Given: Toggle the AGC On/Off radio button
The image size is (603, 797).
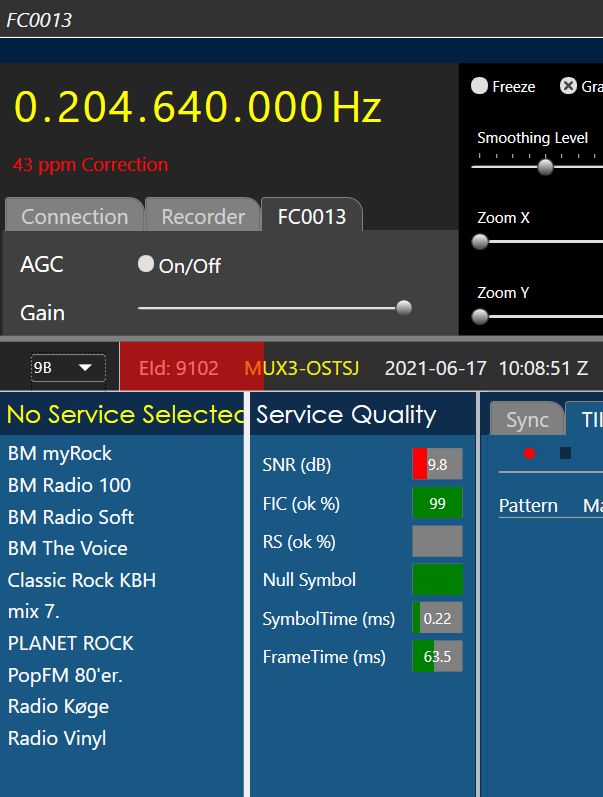Looking at the screenshot, I should pos(146,264).
